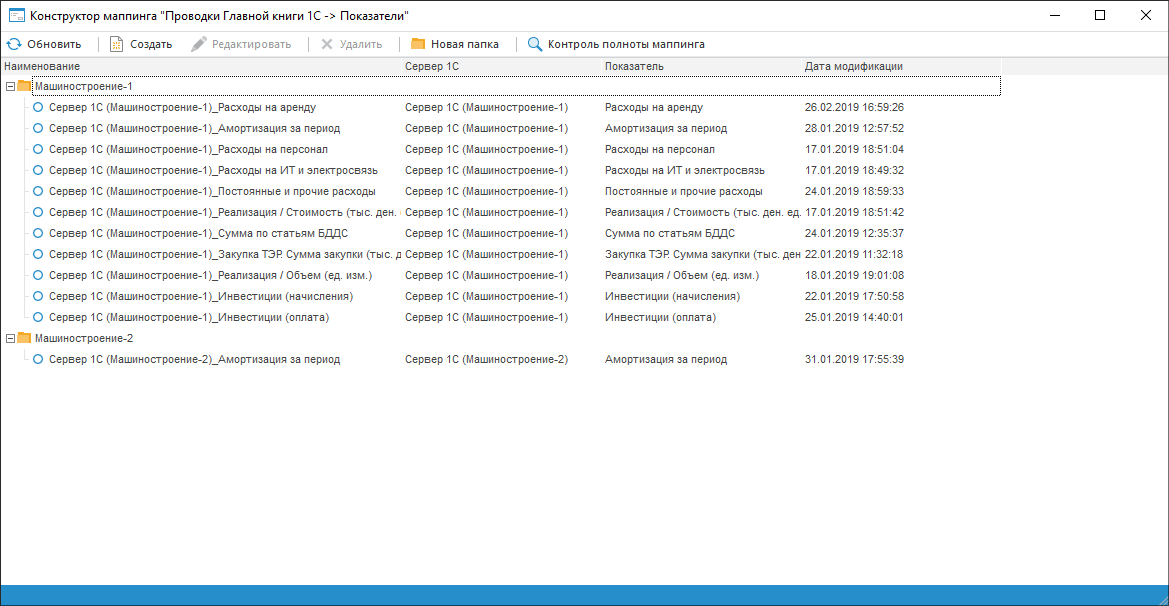Click the Создать new document icon
Viewport: 1169px width, 606px height.
coord(116,44)
